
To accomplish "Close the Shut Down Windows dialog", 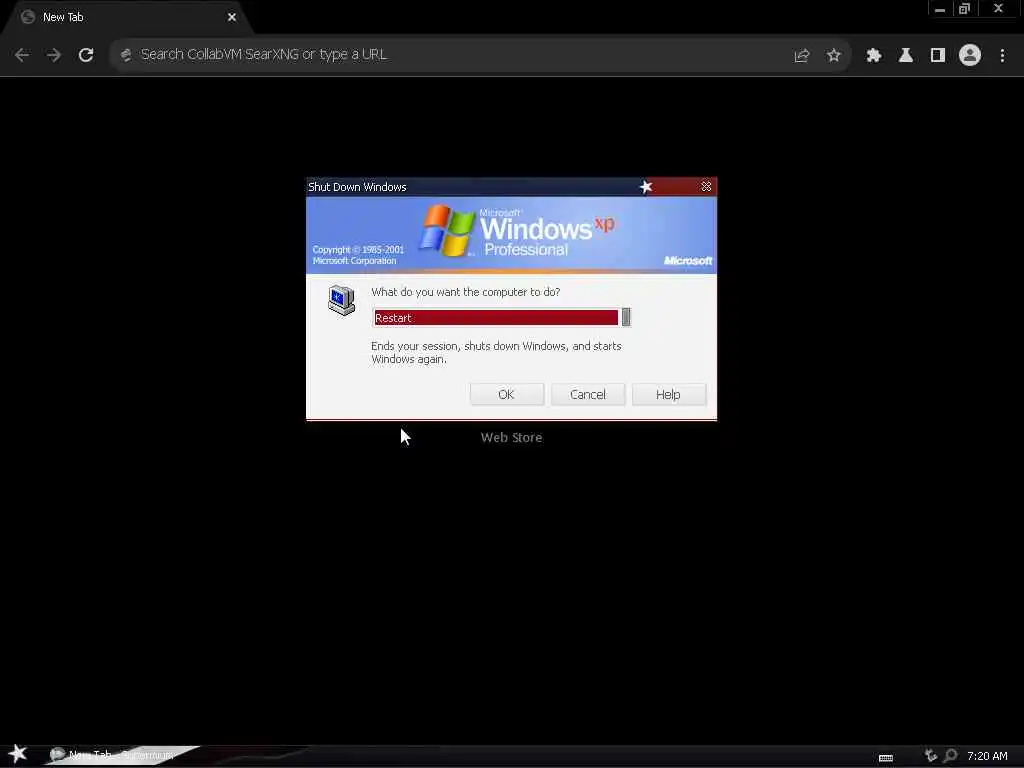I will 706,187.
